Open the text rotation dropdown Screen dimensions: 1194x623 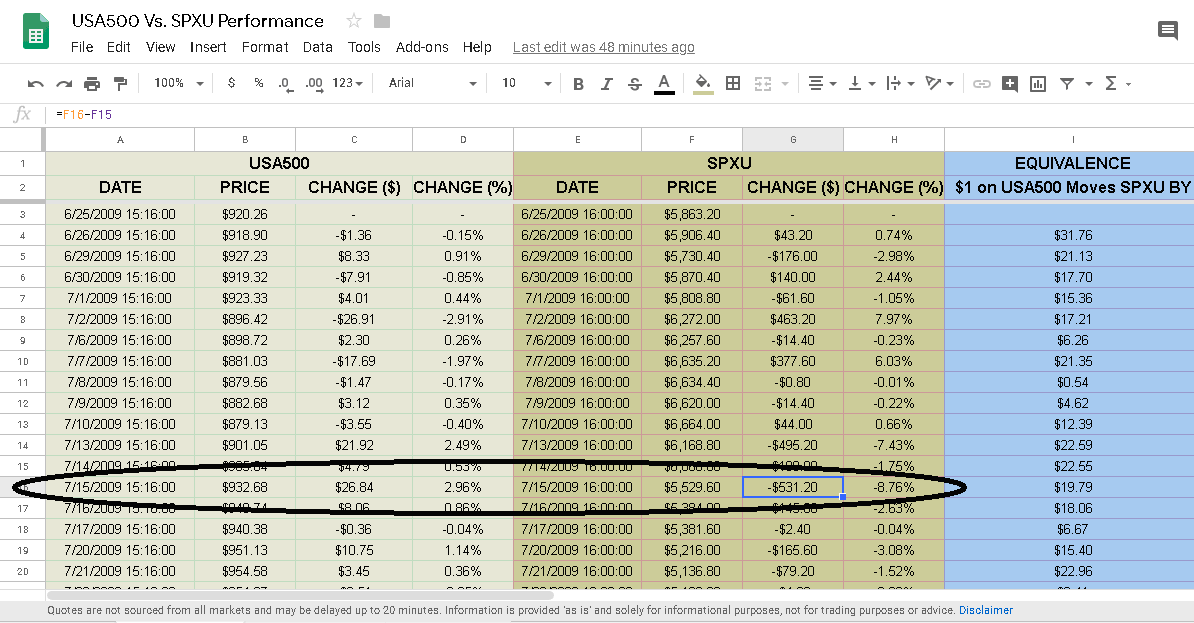[940, 84]
